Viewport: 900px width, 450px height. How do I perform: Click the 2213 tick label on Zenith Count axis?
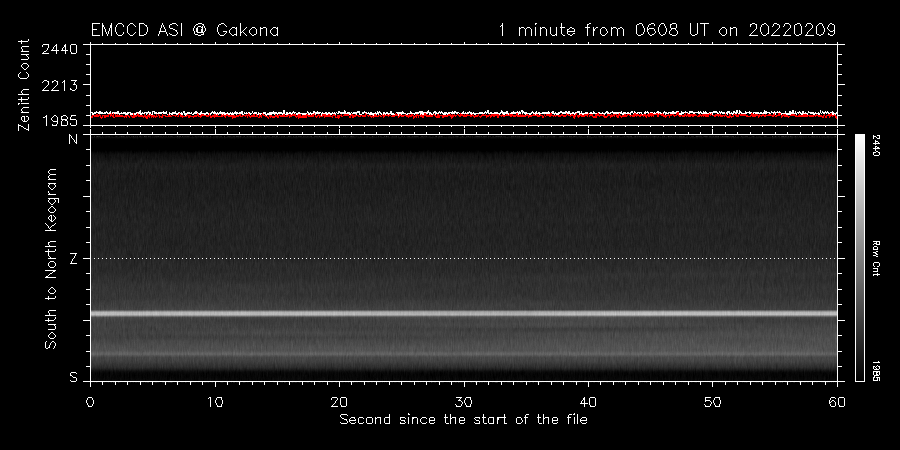pyautogui.click(x=60, y=85)
